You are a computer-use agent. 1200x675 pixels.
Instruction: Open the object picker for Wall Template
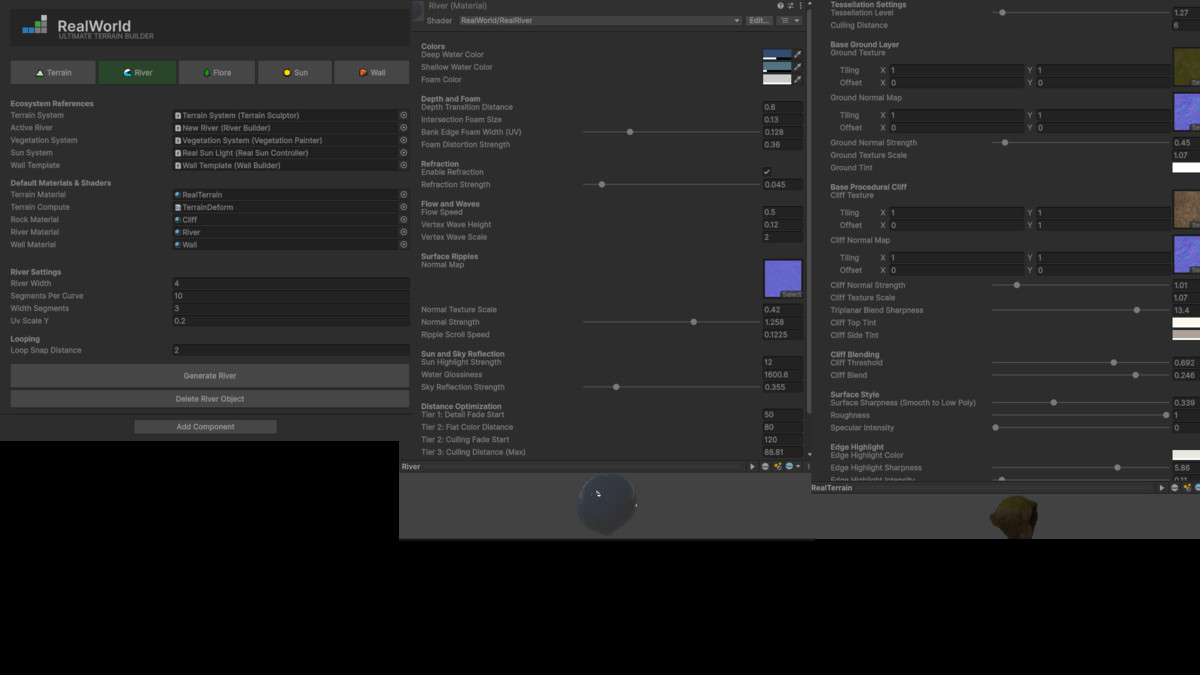pyautogui.click(x=404, y=165)
